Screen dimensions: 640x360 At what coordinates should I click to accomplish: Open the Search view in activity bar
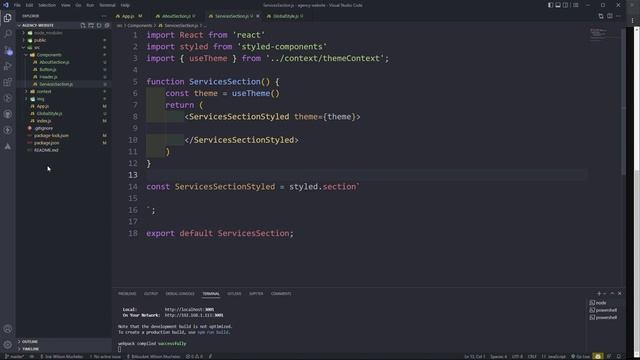(7, 34)
